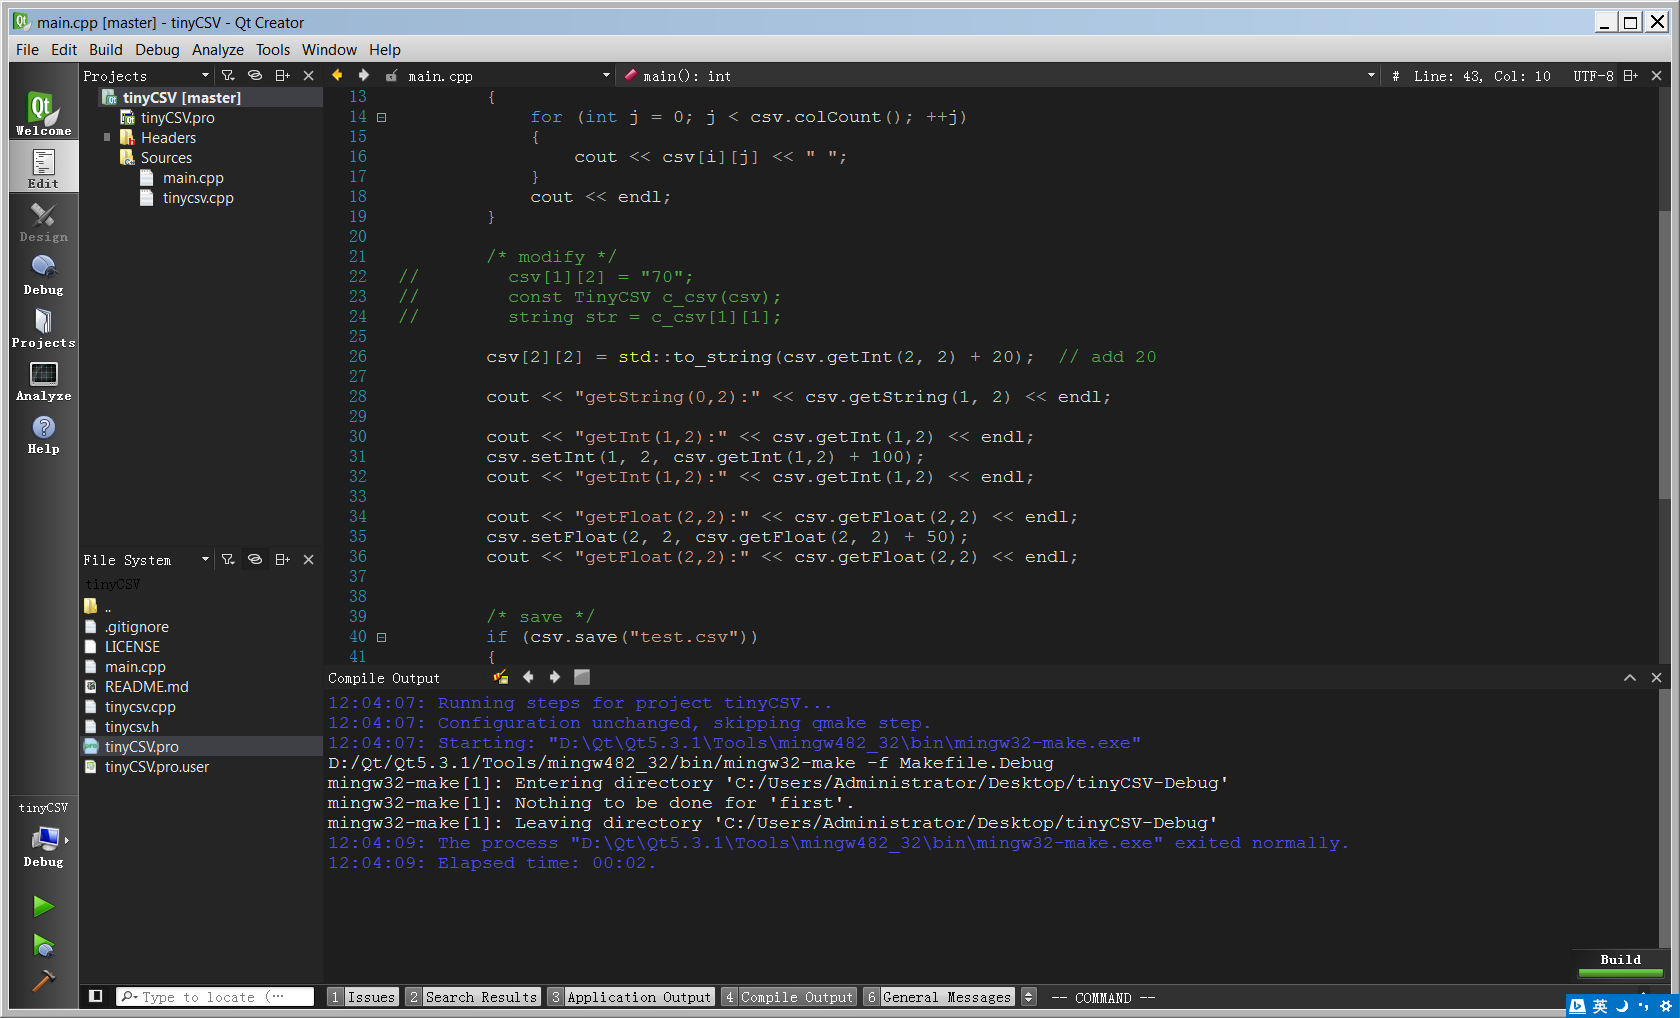Close the File System panel
This screenshot has width=1680, height=1018.
coord(308,559)
